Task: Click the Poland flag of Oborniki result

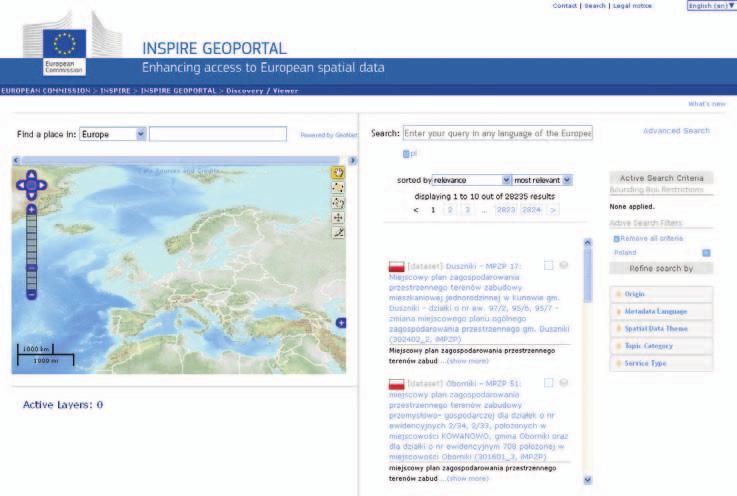Action: [397, 384]
